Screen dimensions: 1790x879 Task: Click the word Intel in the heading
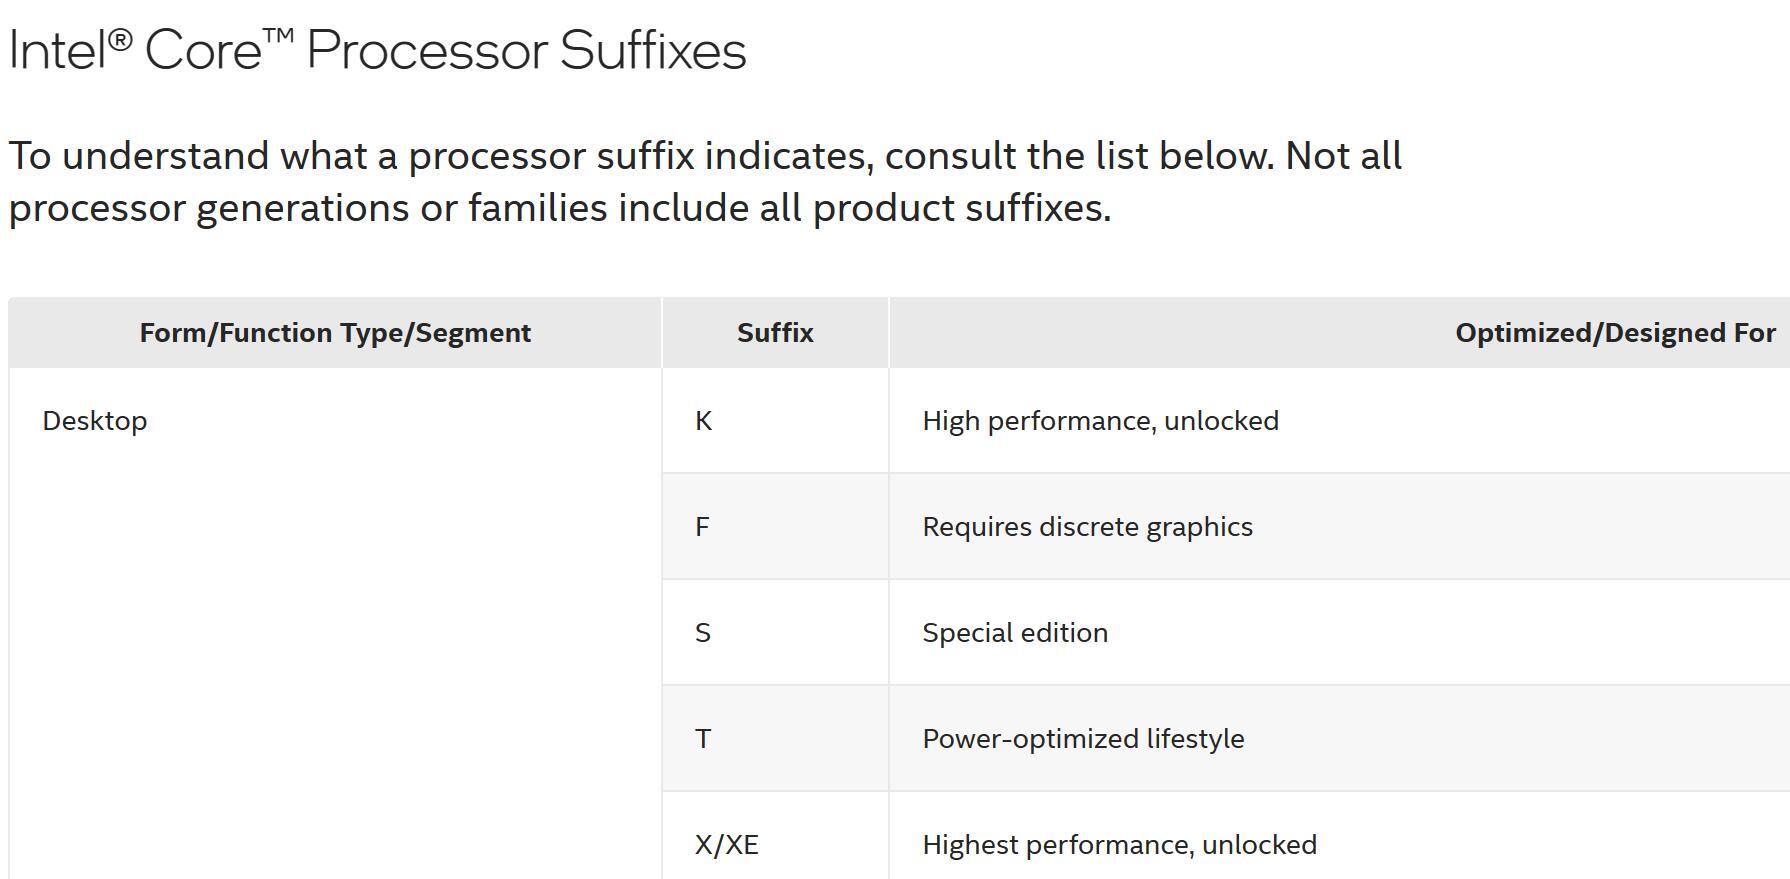click(57, 50)
